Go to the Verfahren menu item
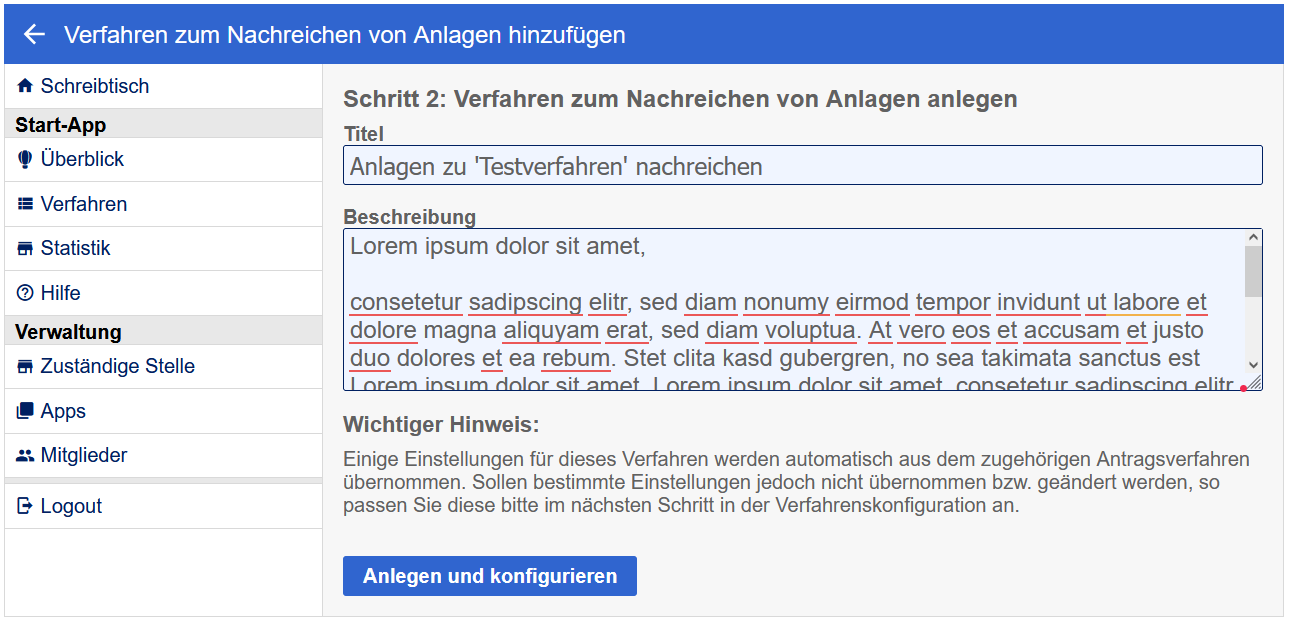 84,204
